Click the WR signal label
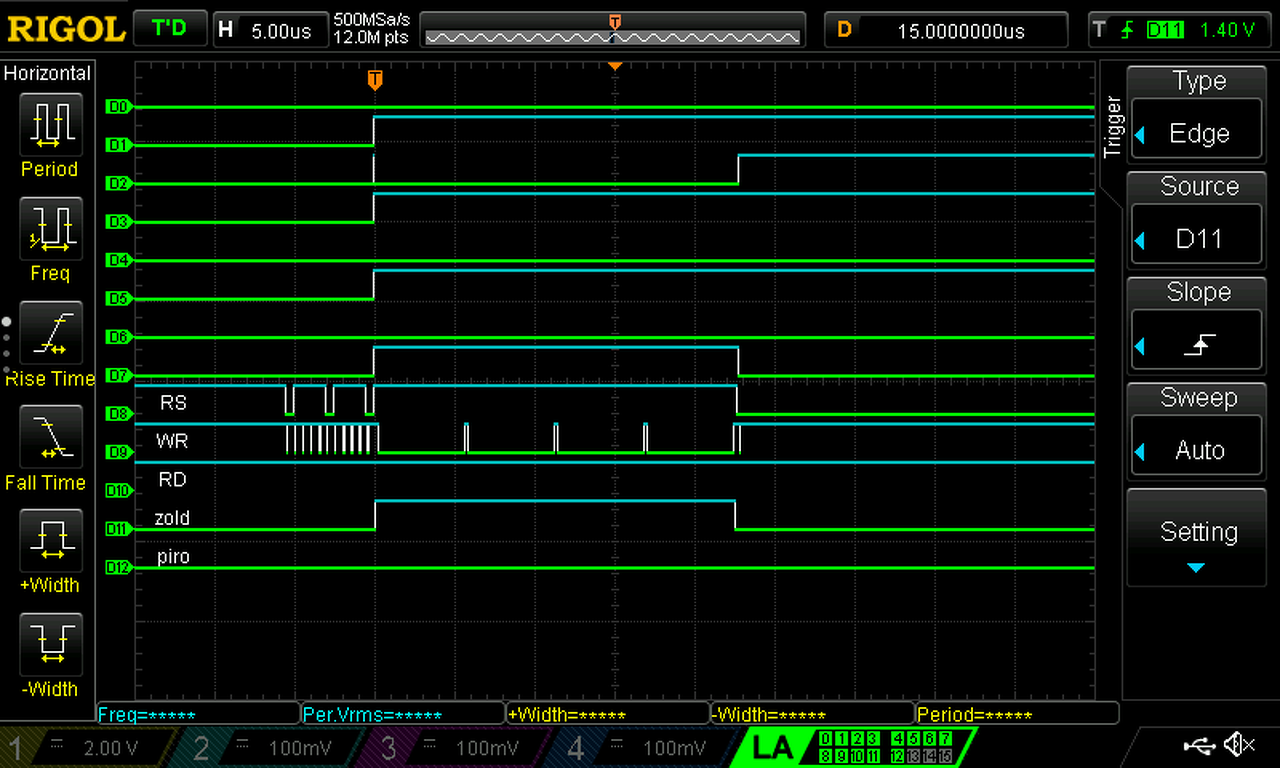1280x768 pixels. (172, 441)
